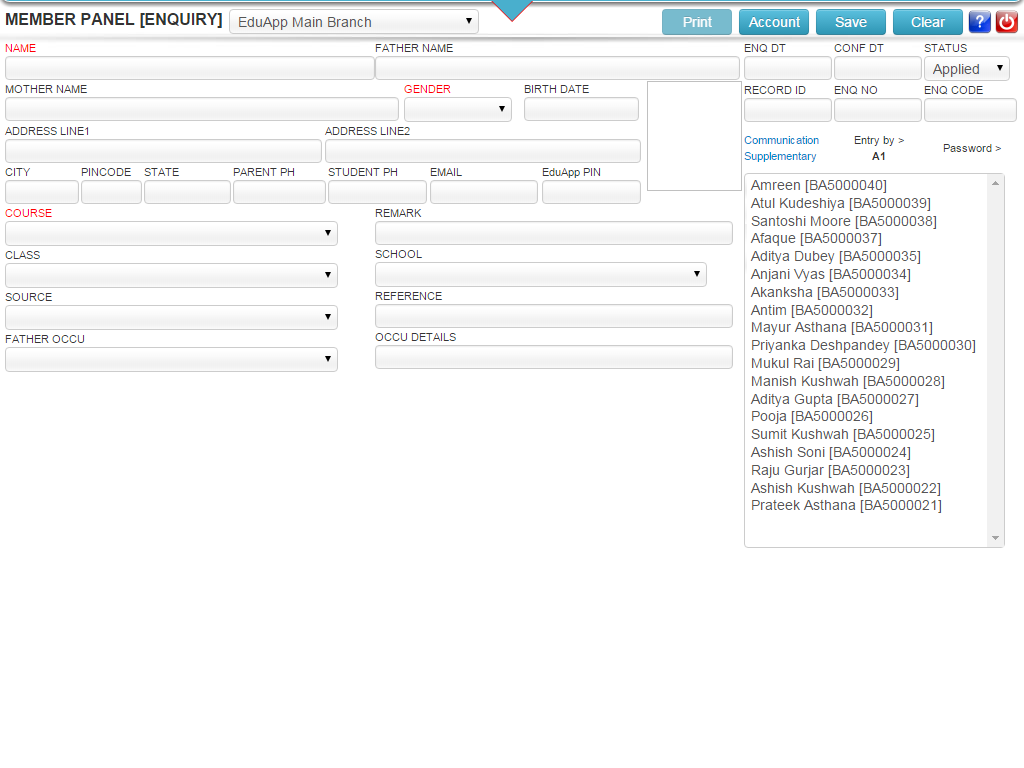Image resolution: width=1024 pixels, height=768 pixels.
Task: Expand the top center pull-down arrow
Action: (512, 10)
